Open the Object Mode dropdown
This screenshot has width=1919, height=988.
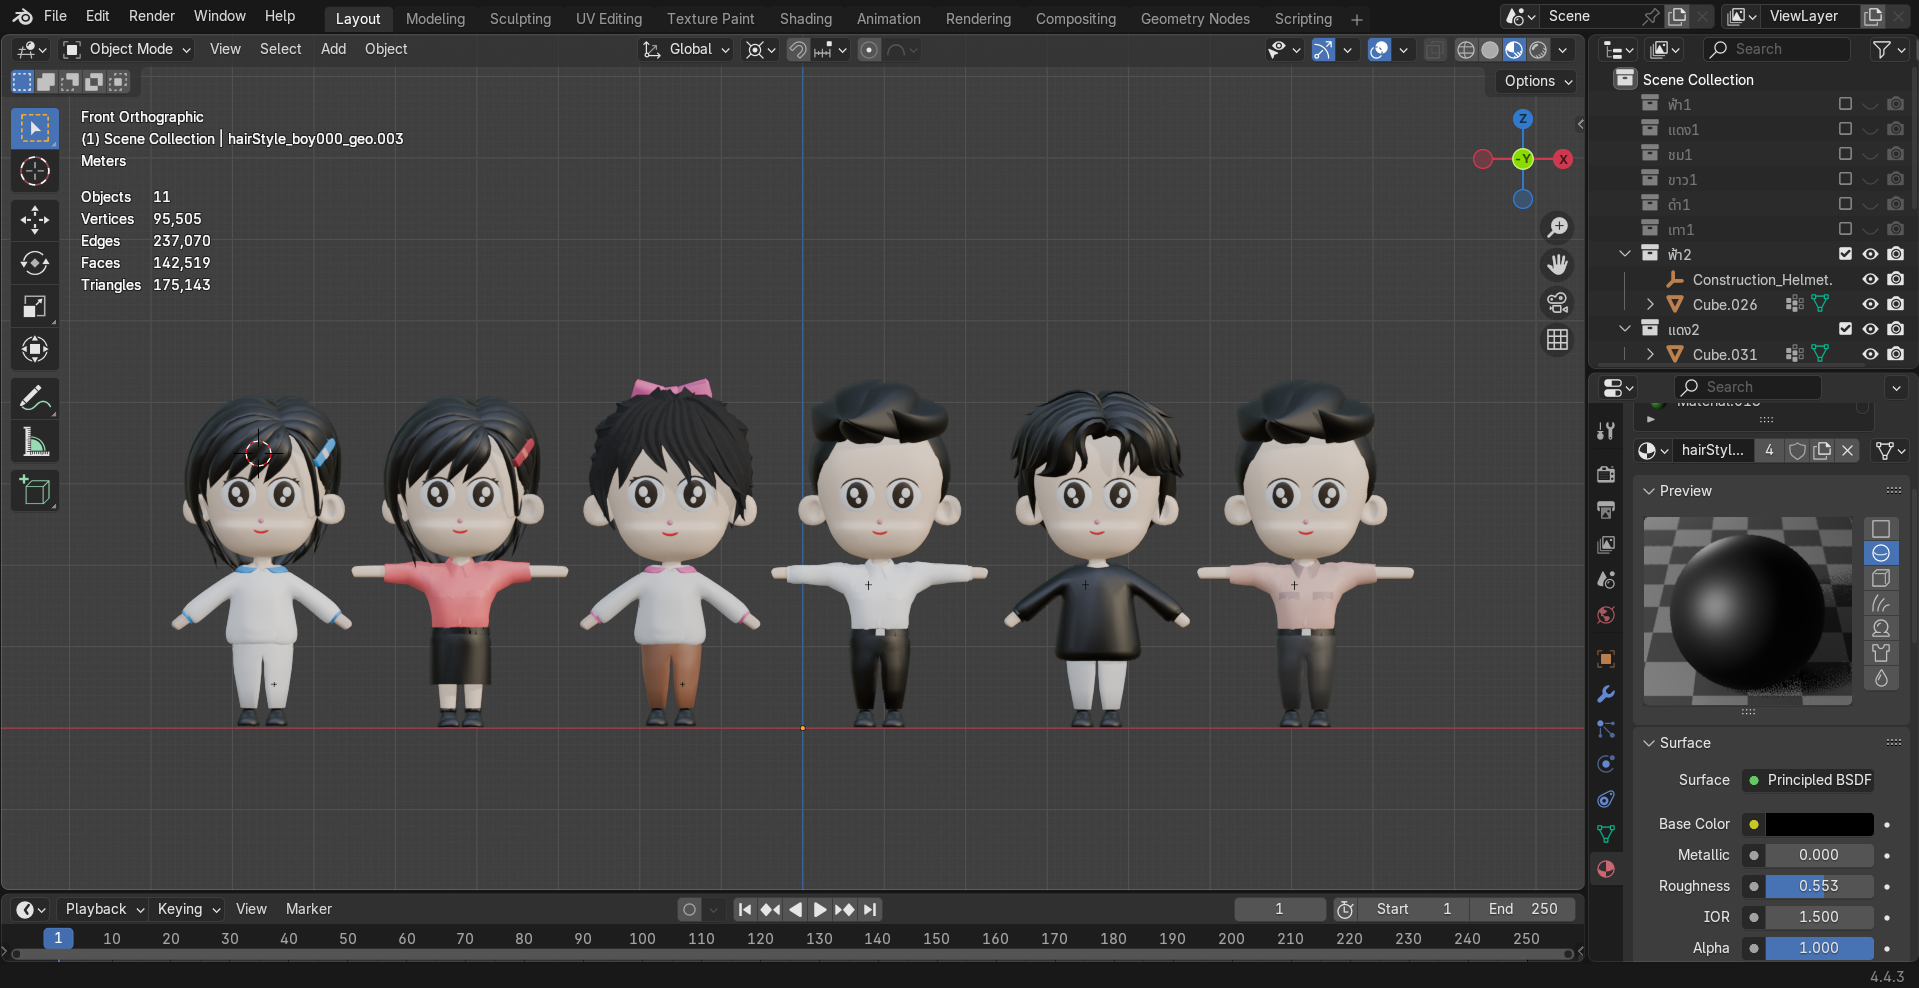click(126, 49)
